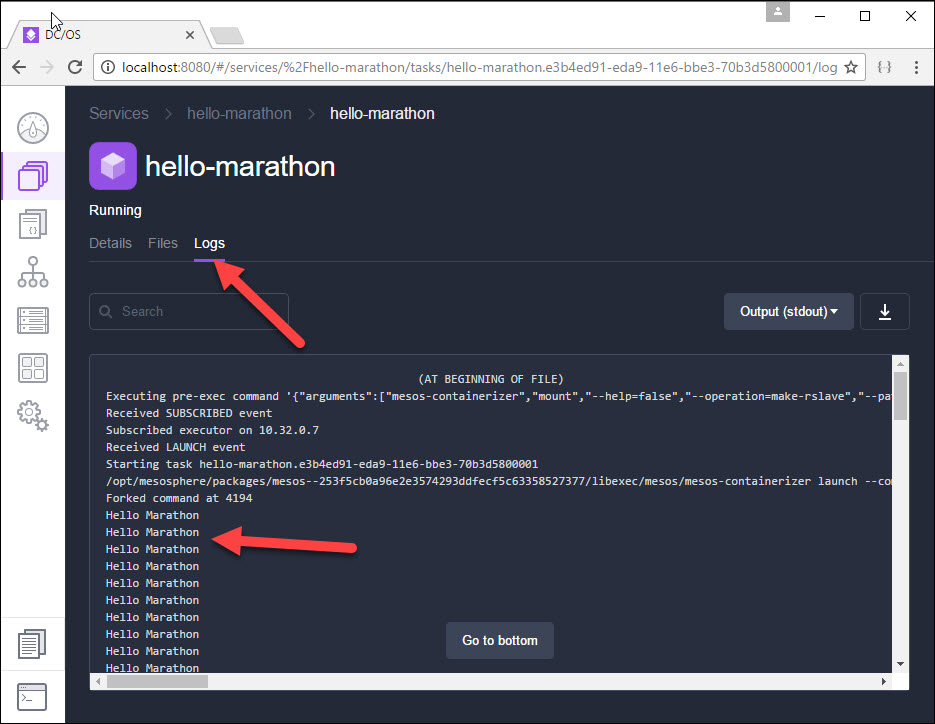Image resolution: width=935 pixels, height=724 pixels.
Task: Click the Go to bottom button
Action: (x=500, y=641)
